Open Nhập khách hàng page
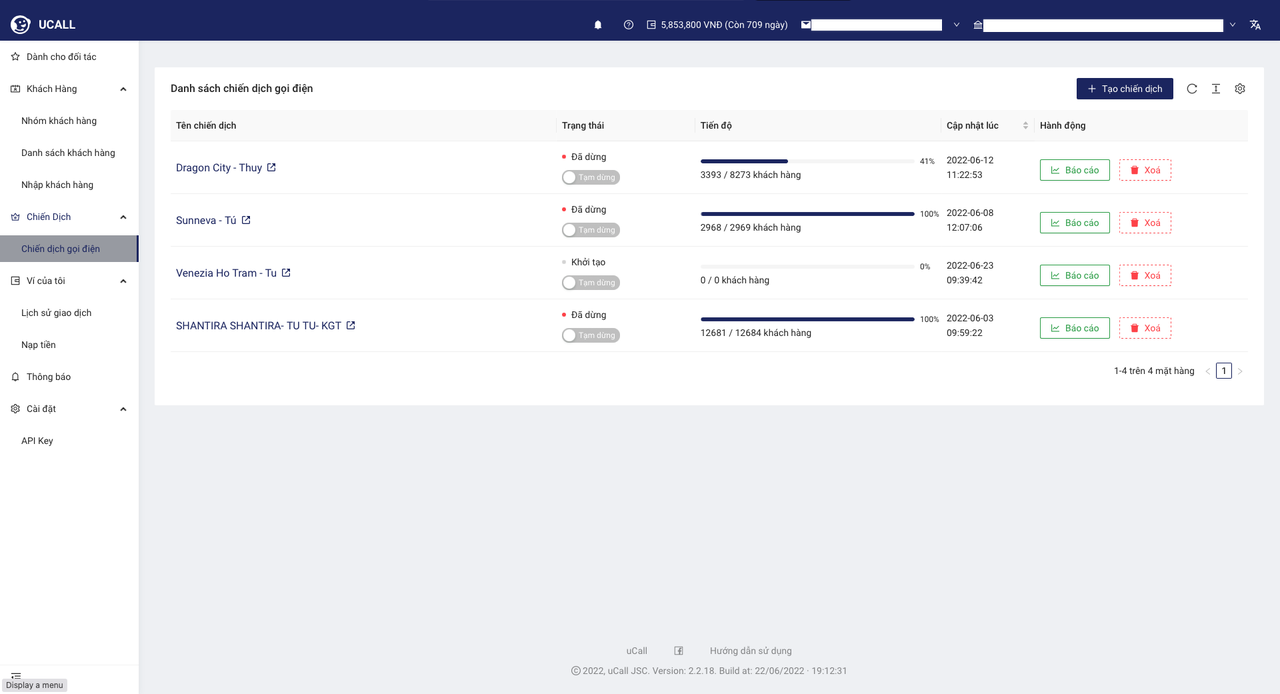Viewport: 1280px width, 694px height. (x=69, y=185)
